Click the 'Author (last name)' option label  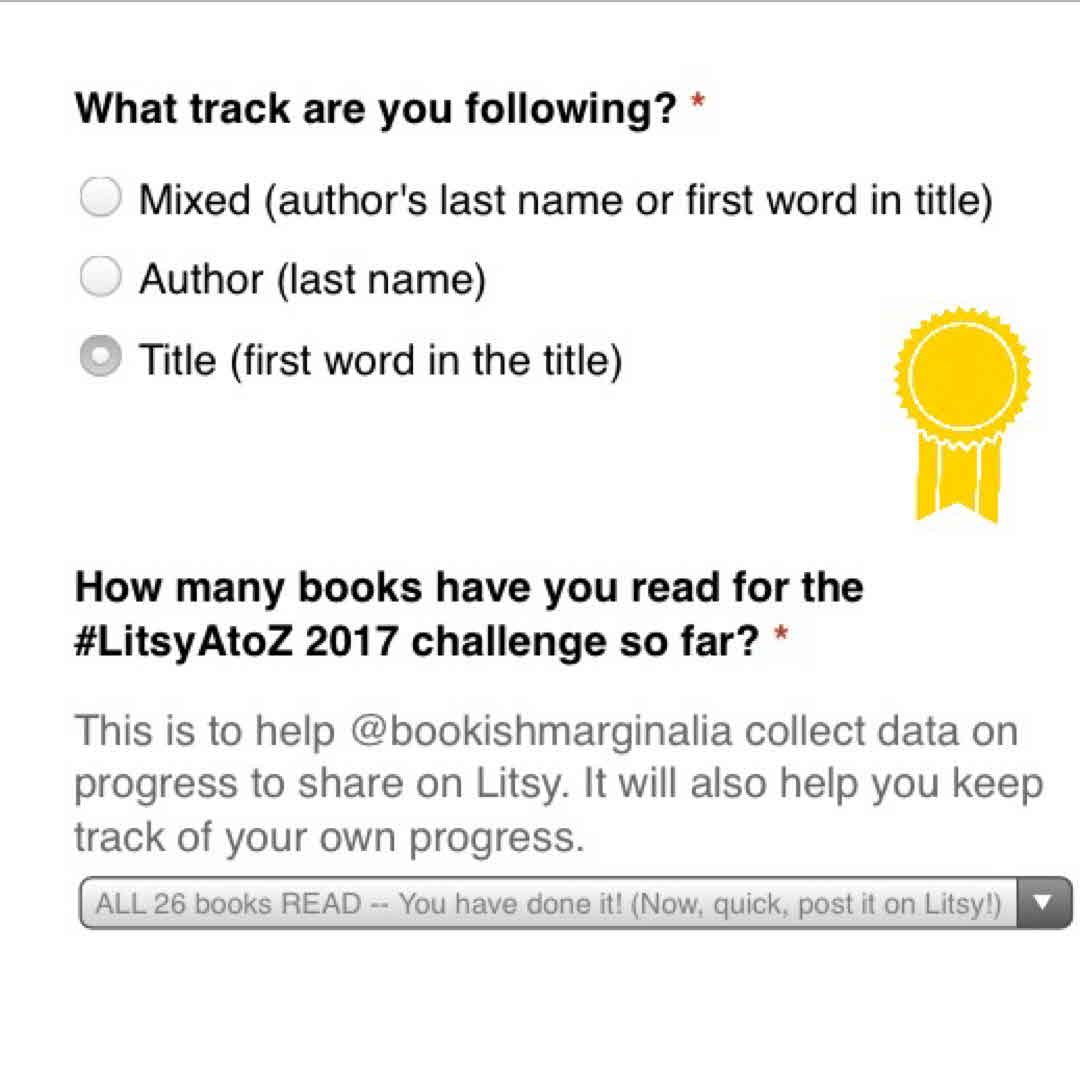tap(312, 280)
